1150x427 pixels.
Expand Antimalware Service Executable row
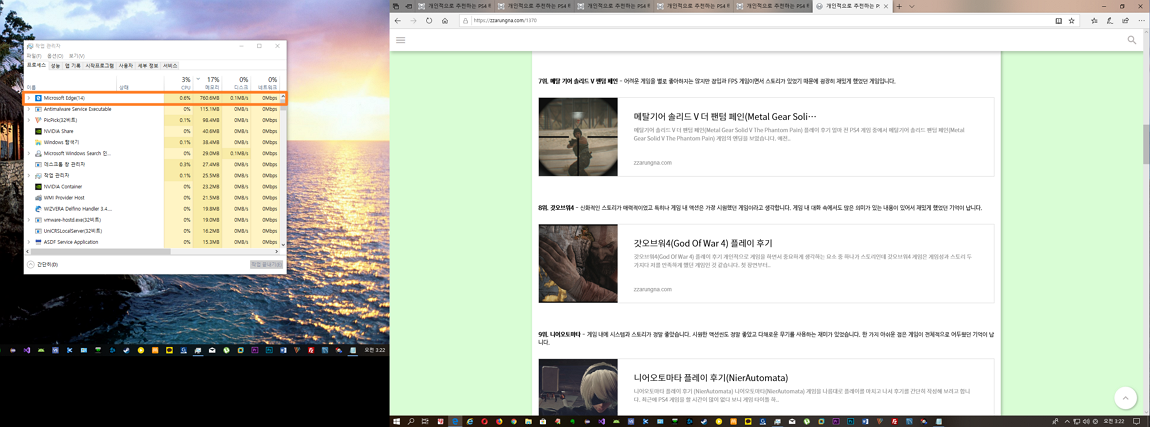29,109
